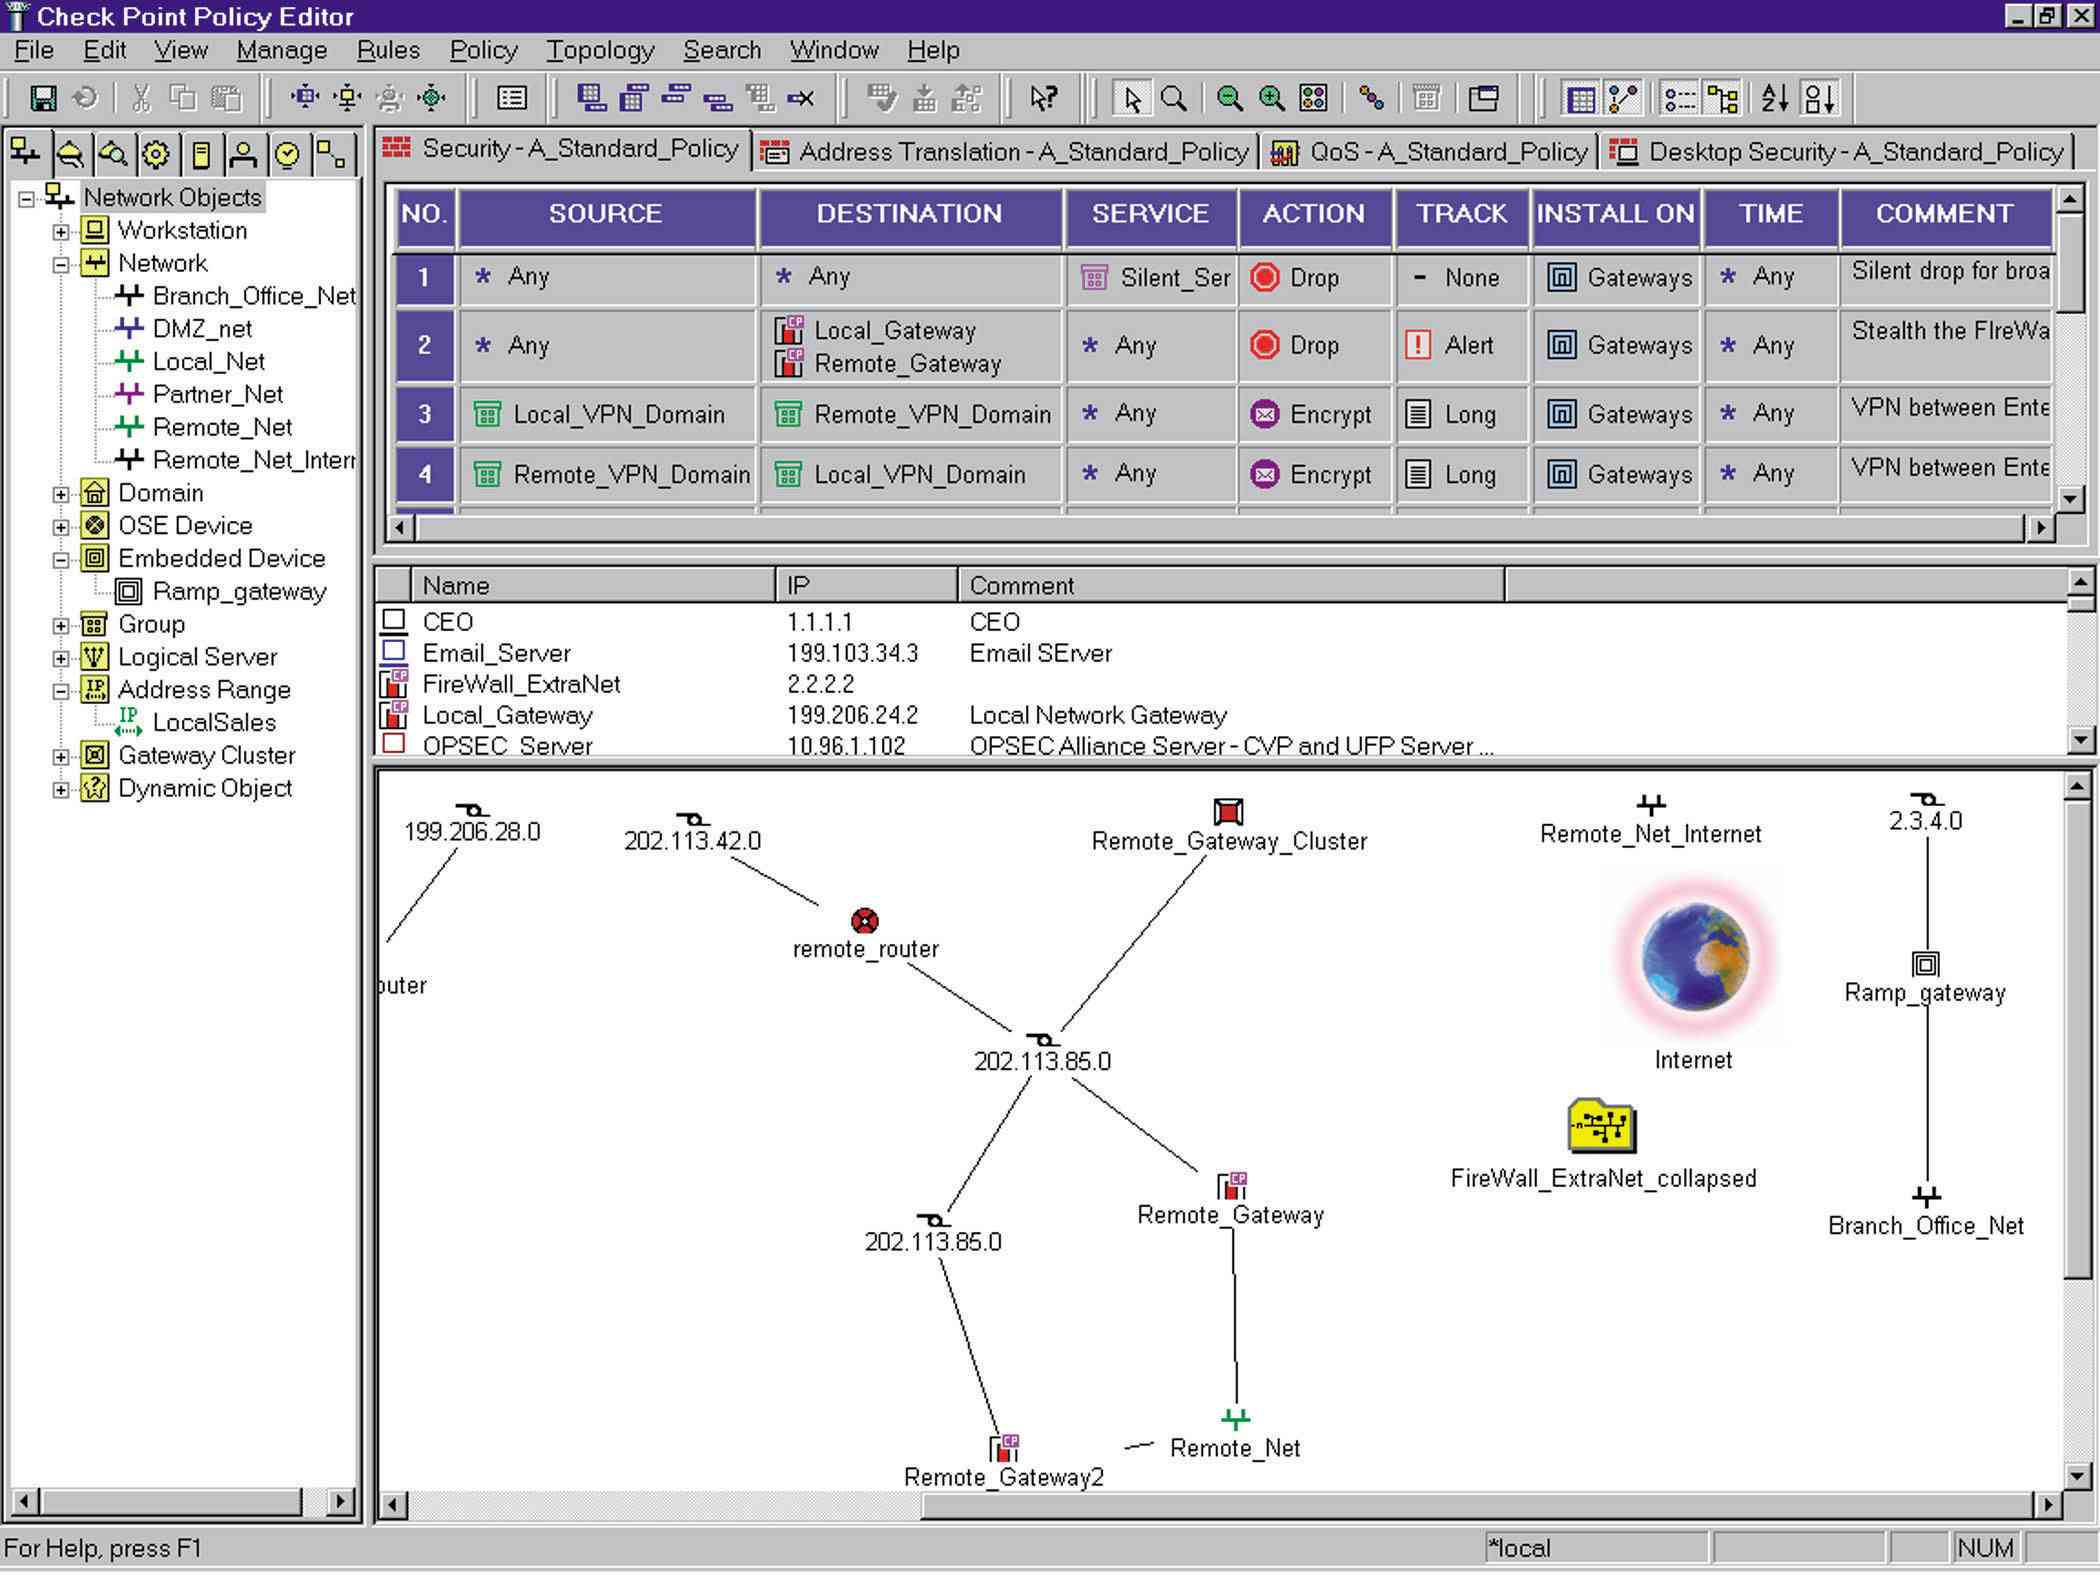This screenshot has height=1575, width=2100.
Task: Open the Time objects clock tab
Action: [x=287, y=154]
